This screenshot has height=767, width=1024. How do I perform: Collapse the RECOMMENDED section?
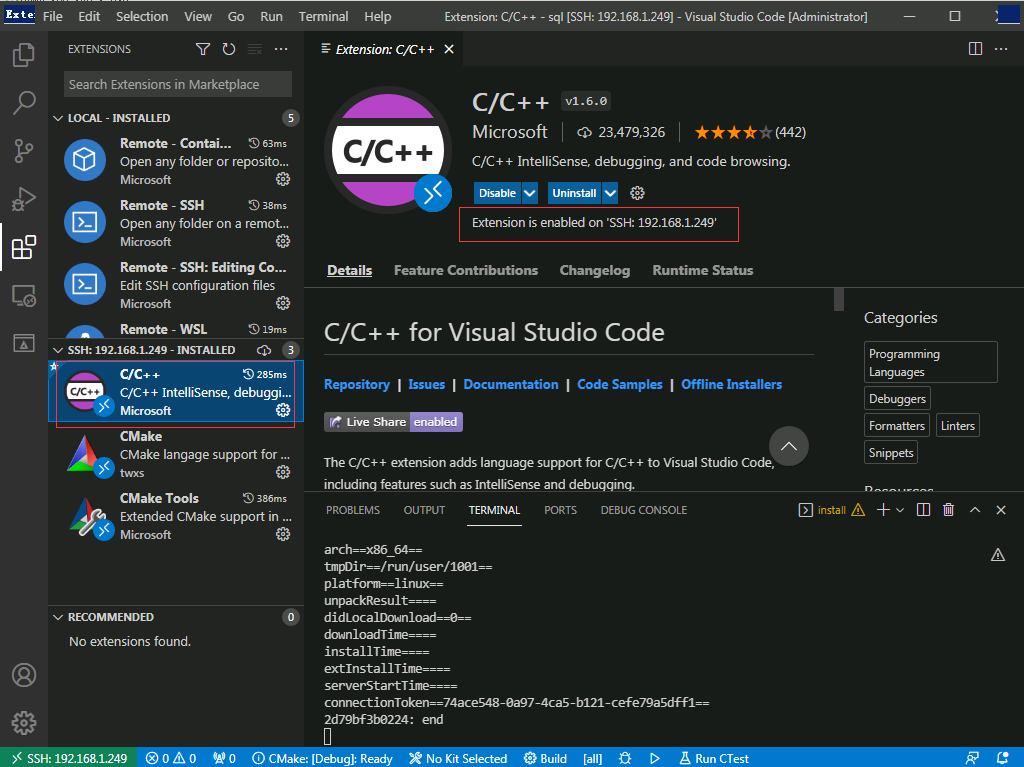tap(58, 617)
